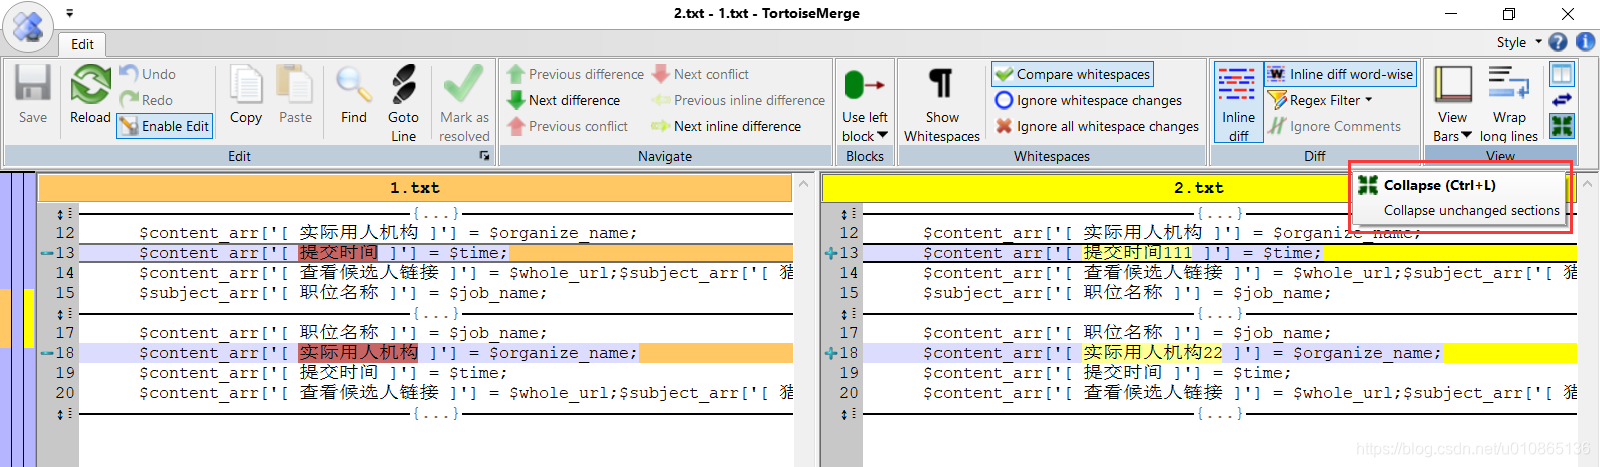Click added line 13 in 2.txt pane
The height and width of the screenshot is (467, 1600).
(1220, 253)
